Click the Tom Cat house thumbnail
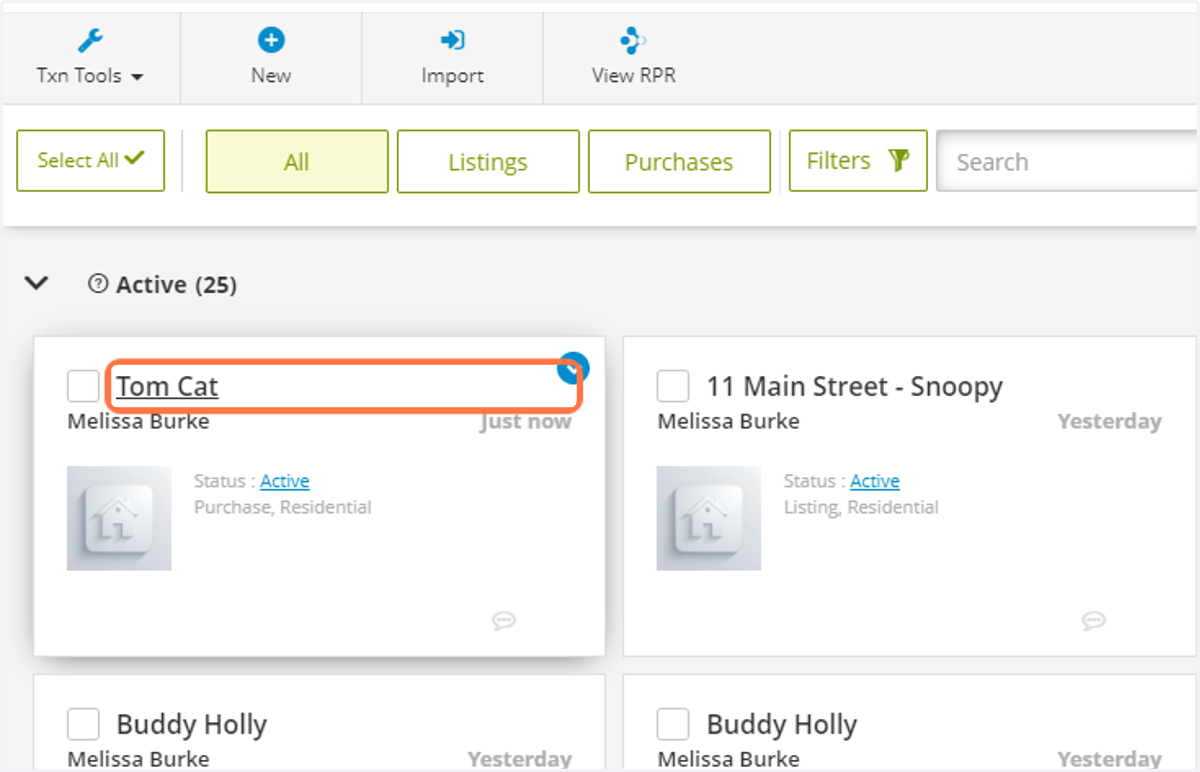 pos(119,518)
